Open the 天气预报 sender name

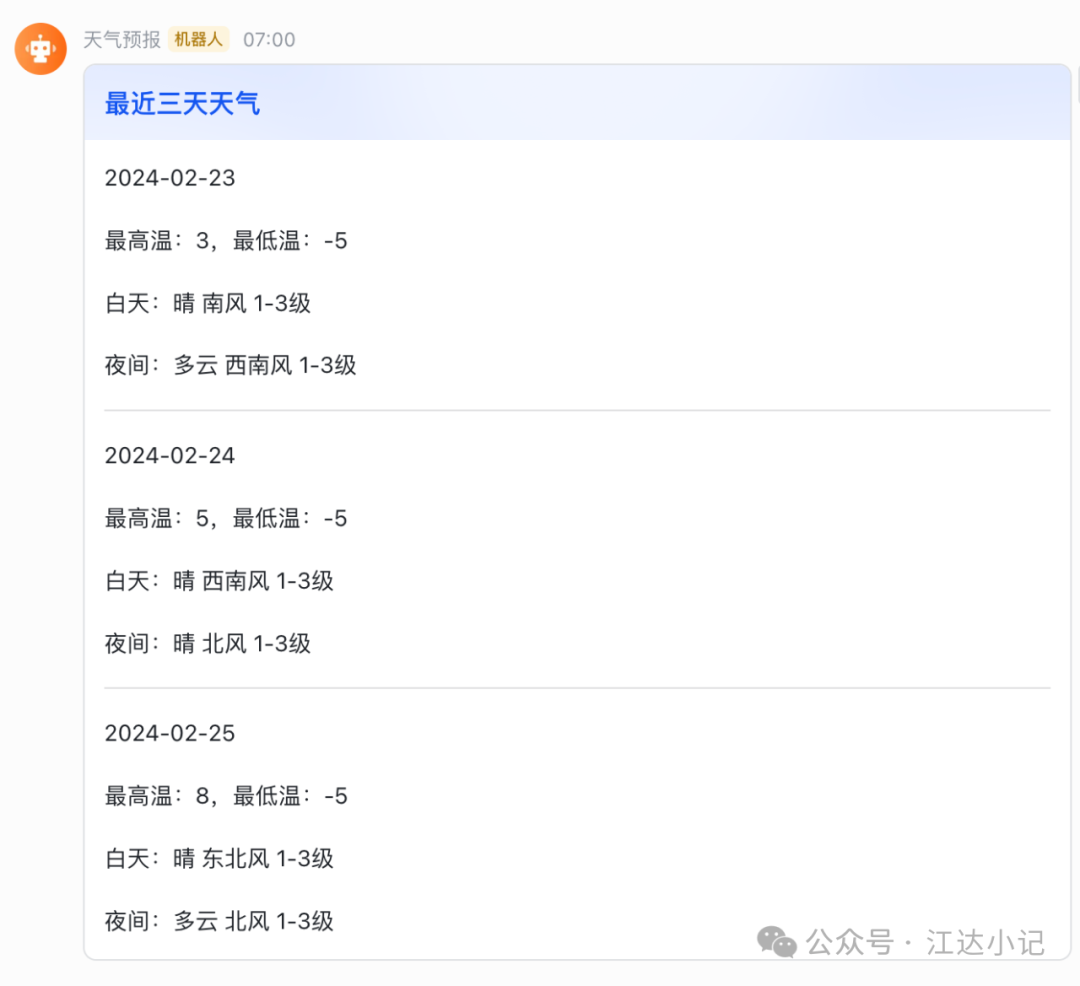pos(122,40)
